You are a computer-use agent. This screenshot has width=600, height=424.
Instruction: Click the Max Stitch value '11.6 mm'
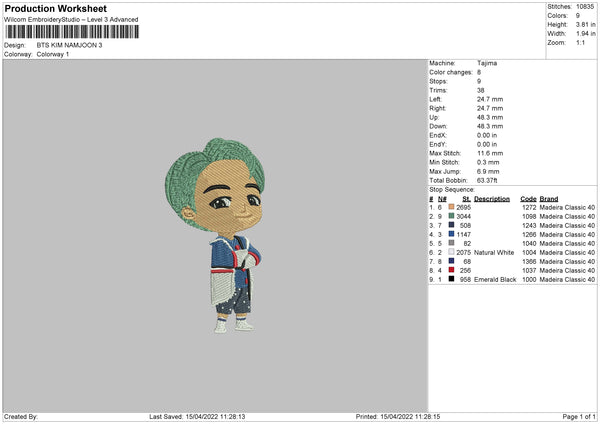pos(490,153)
